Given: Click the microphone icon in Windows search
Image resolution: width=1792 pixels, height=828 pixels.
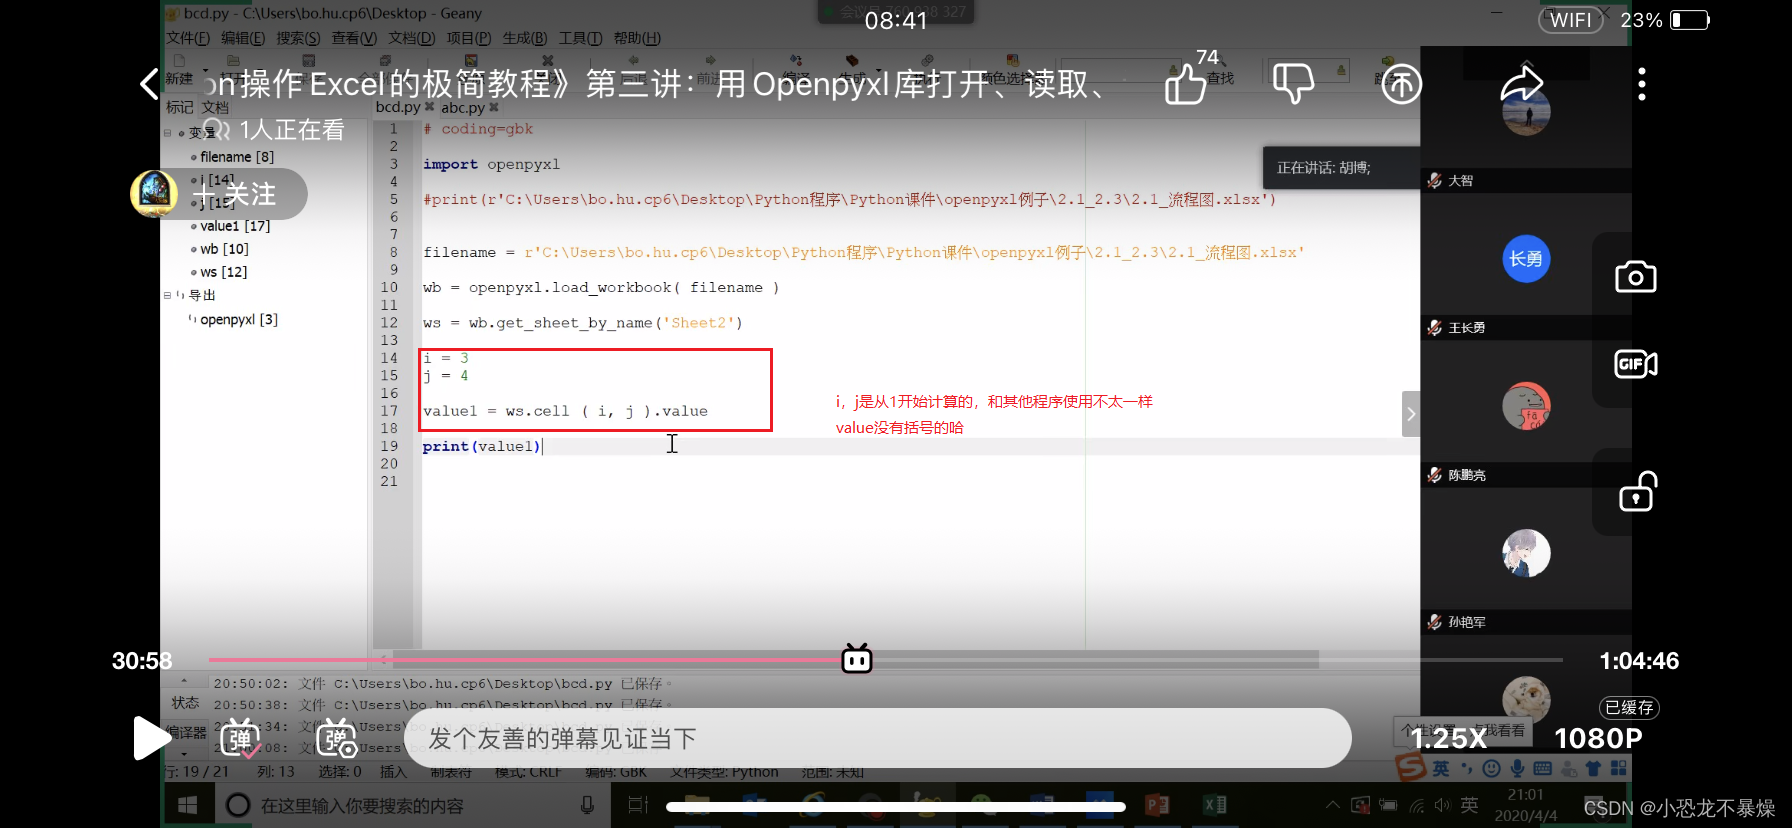Looking at the screenshot, I should click(x=587, y=805).
